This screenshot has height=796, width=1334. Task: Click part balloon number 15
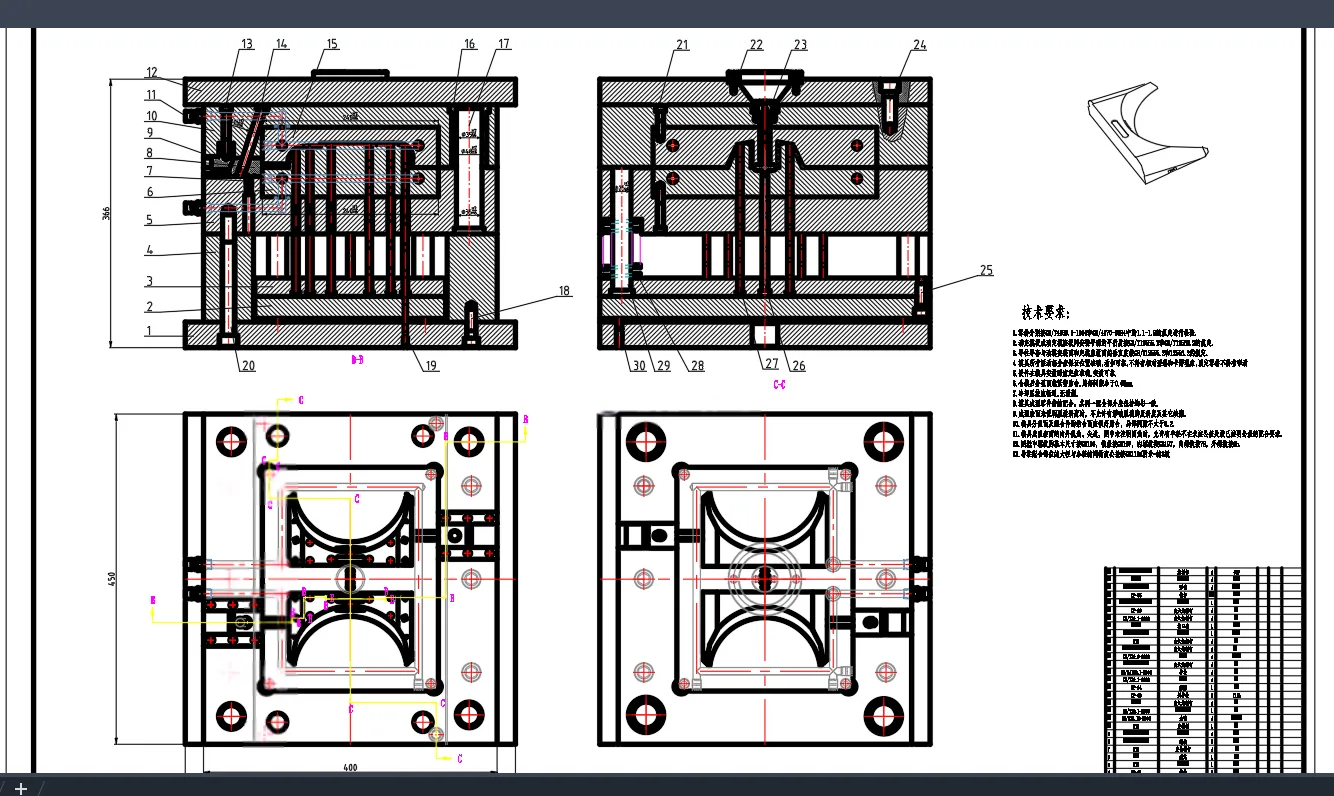332,44
